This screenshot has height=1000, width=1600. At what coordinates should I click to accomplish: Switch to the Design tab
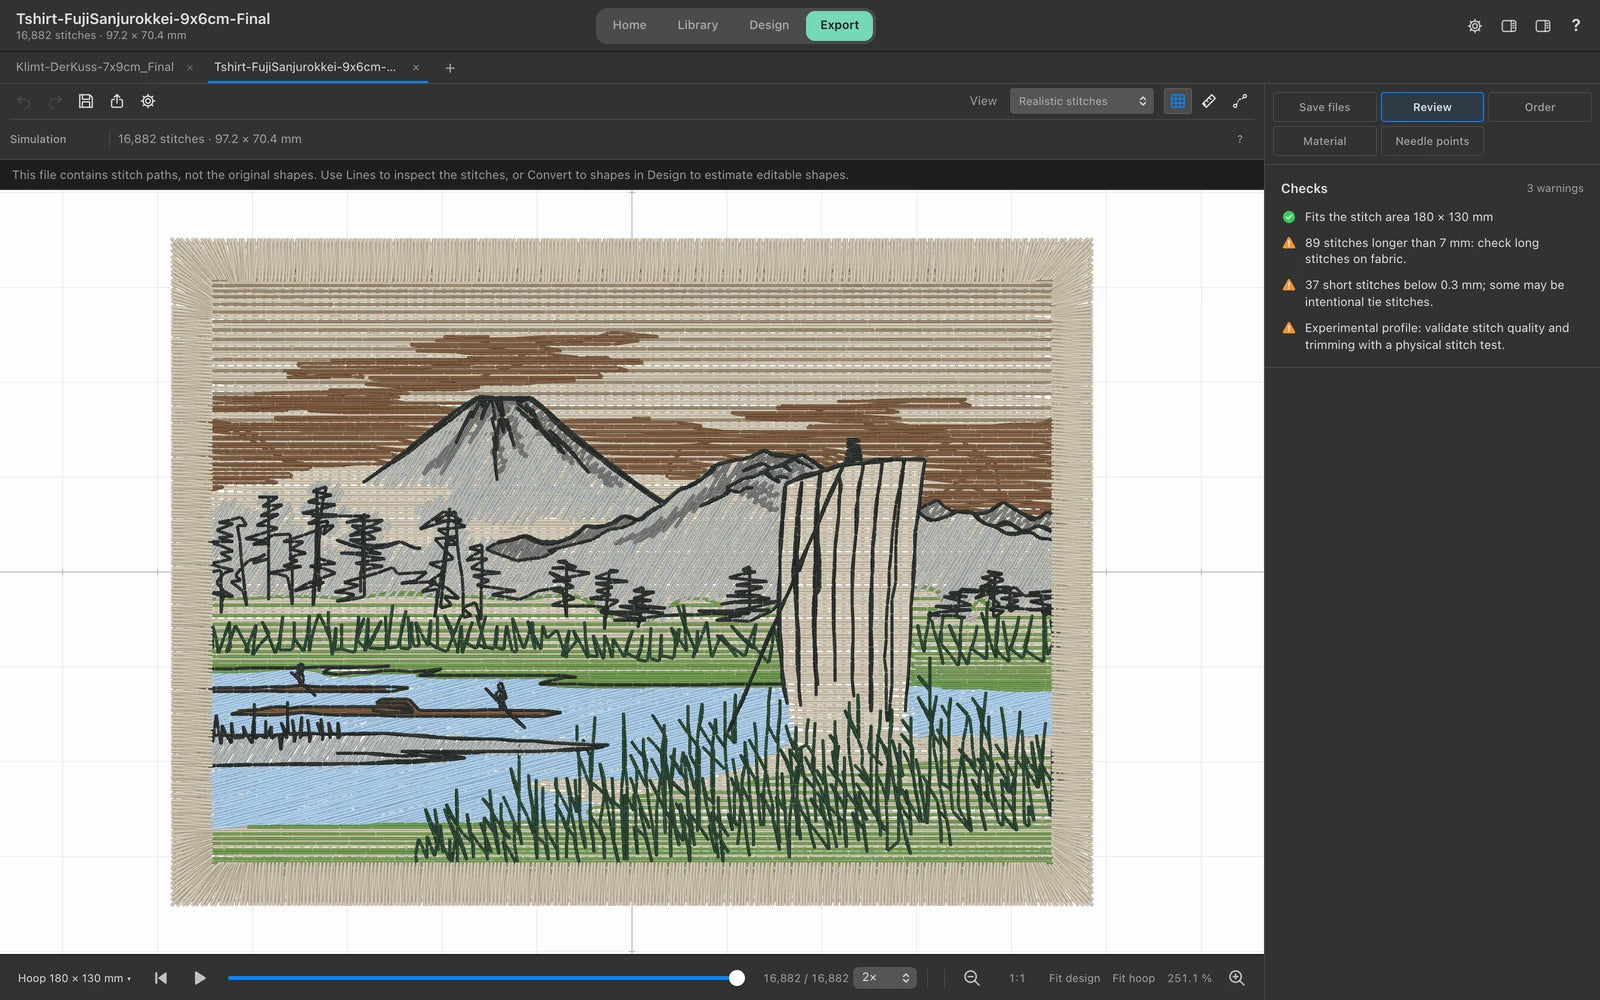769,25
